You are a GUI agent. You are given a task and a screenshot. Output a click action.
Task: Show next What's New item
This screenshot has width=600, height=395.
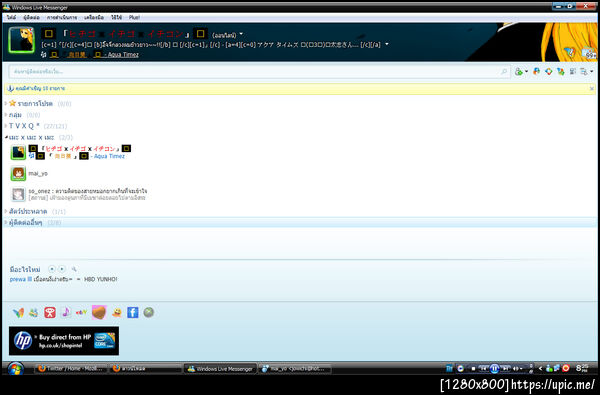pyautogui.click(x=62, y=269)
